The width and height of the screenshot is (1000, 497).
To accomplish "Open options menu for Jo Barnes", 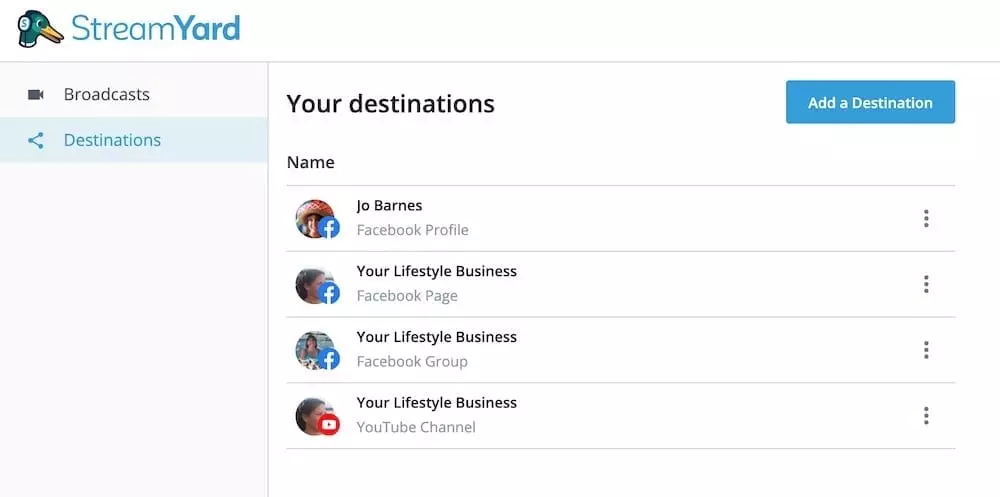I will [x=926, y=218].
